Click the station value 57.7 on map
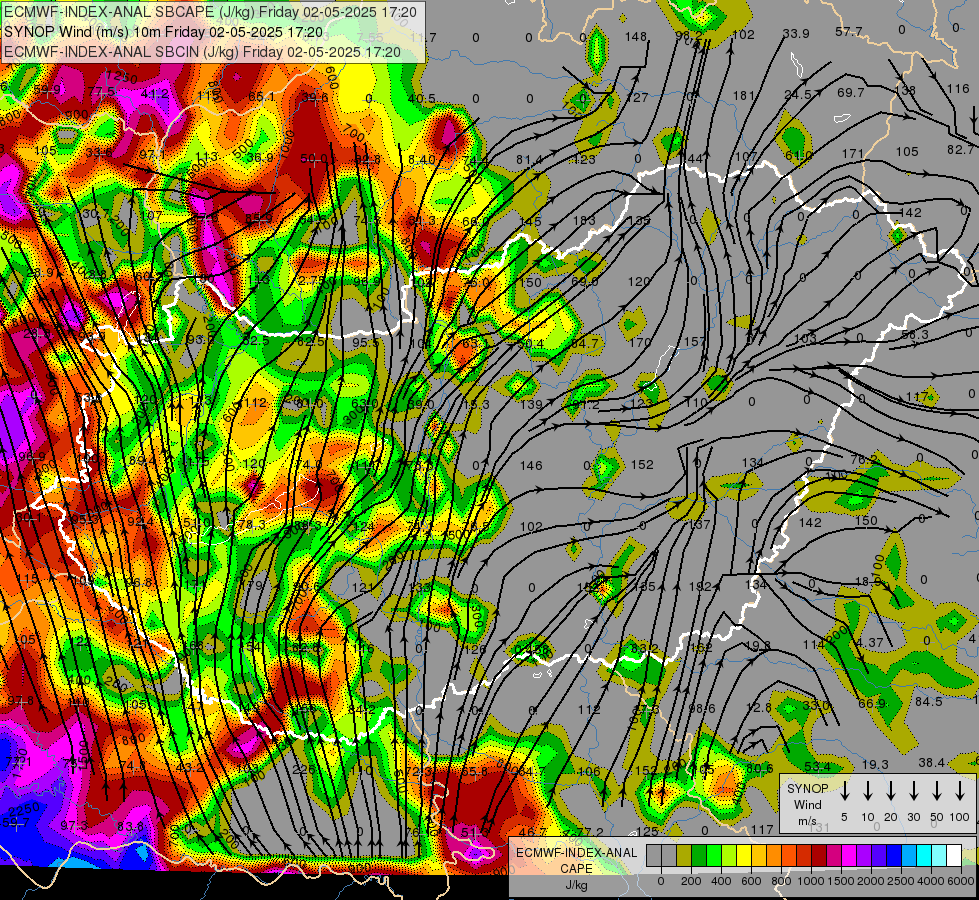 click(x=849, y=31)
